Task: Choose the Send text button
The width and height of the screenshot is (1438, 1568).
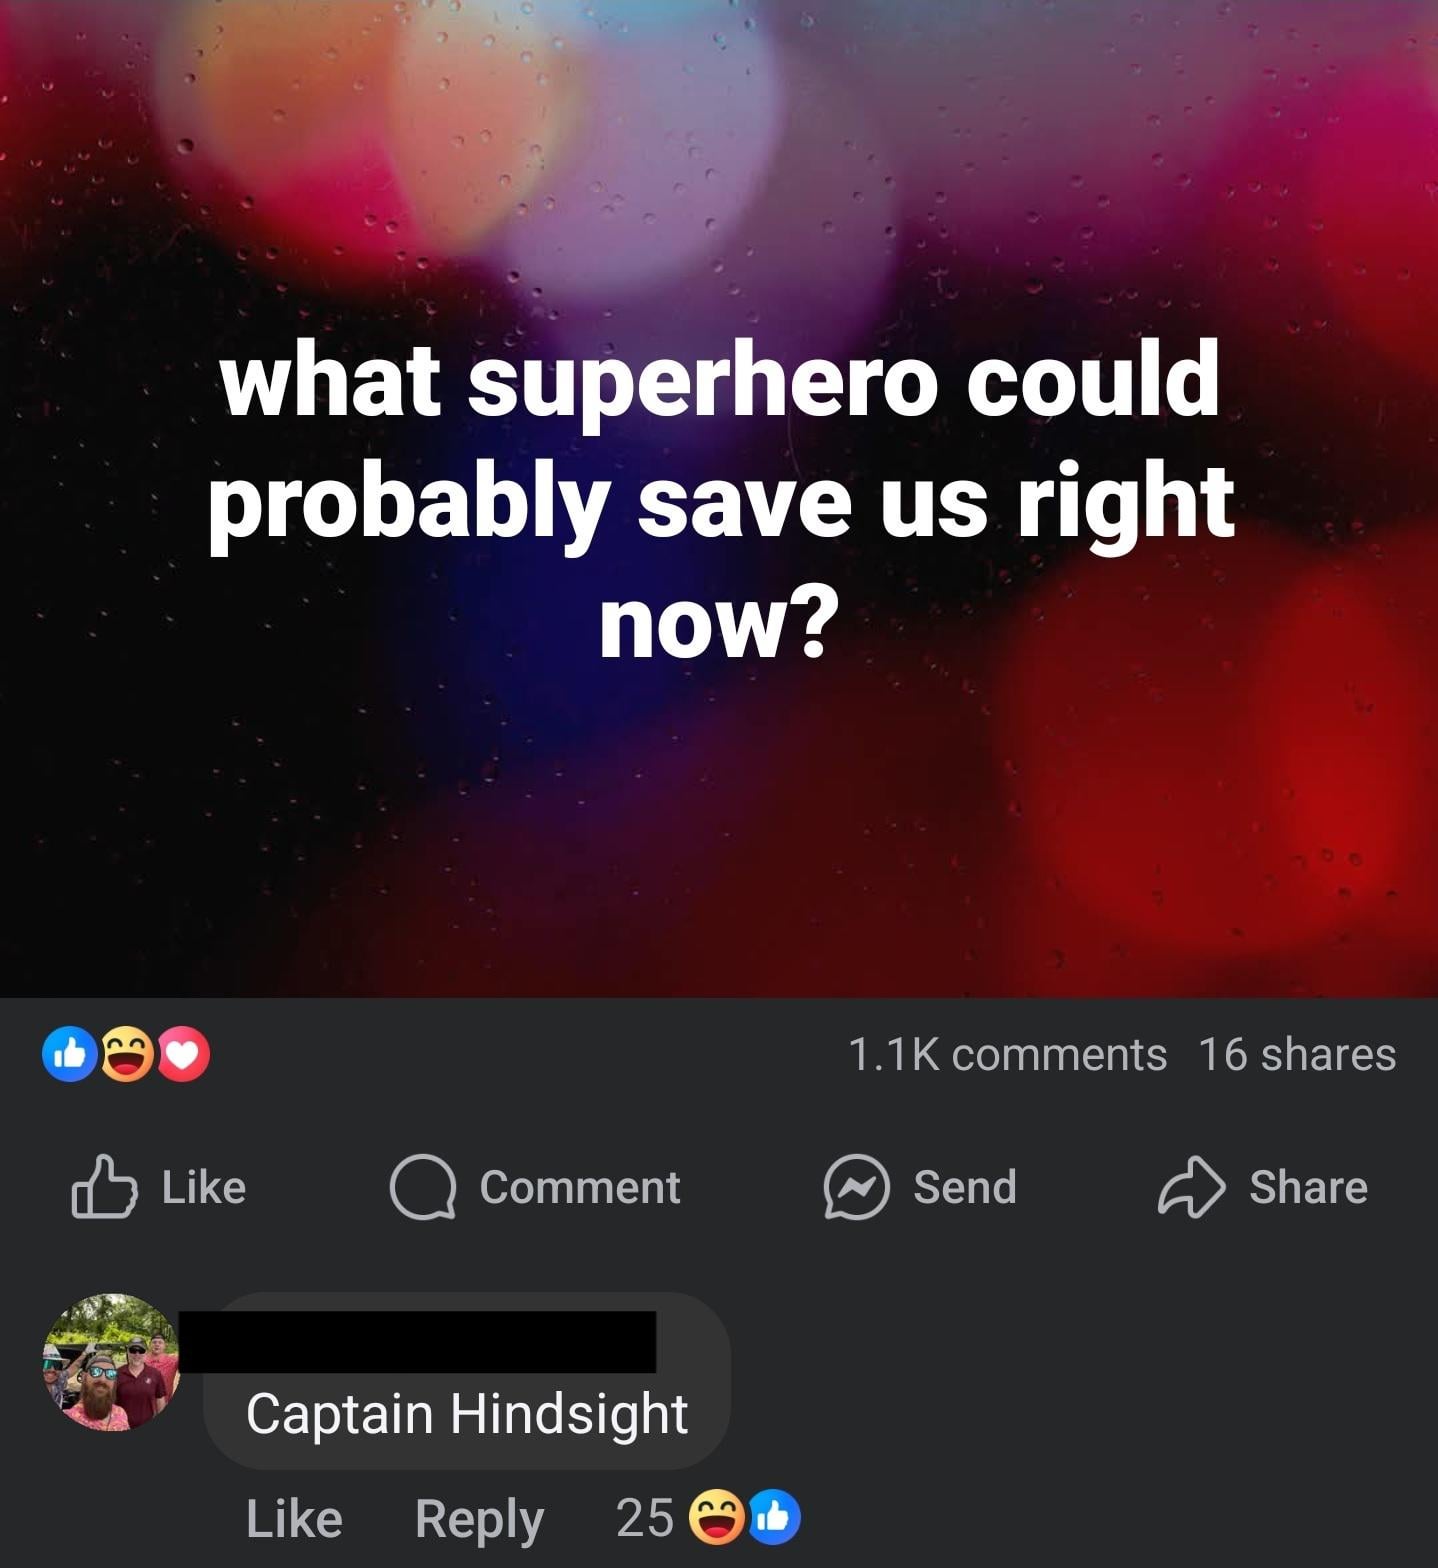Action: click(965, 1187)
